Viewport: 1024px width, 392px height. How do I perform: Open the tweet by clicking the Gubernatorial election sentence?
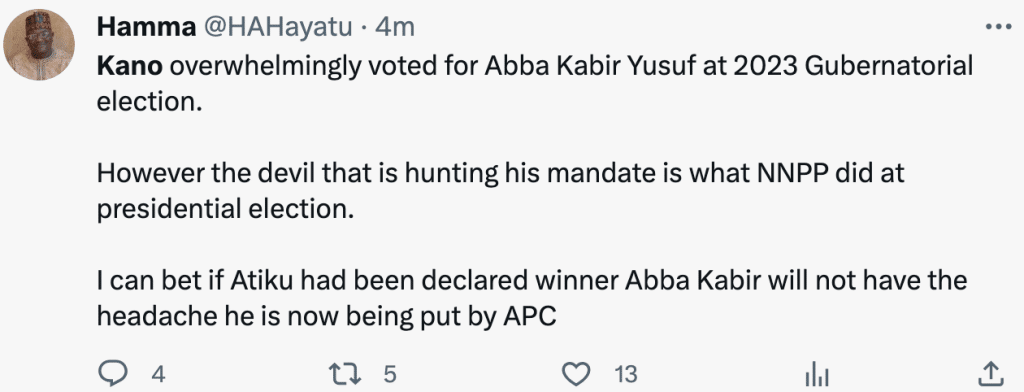click(535, 84)
